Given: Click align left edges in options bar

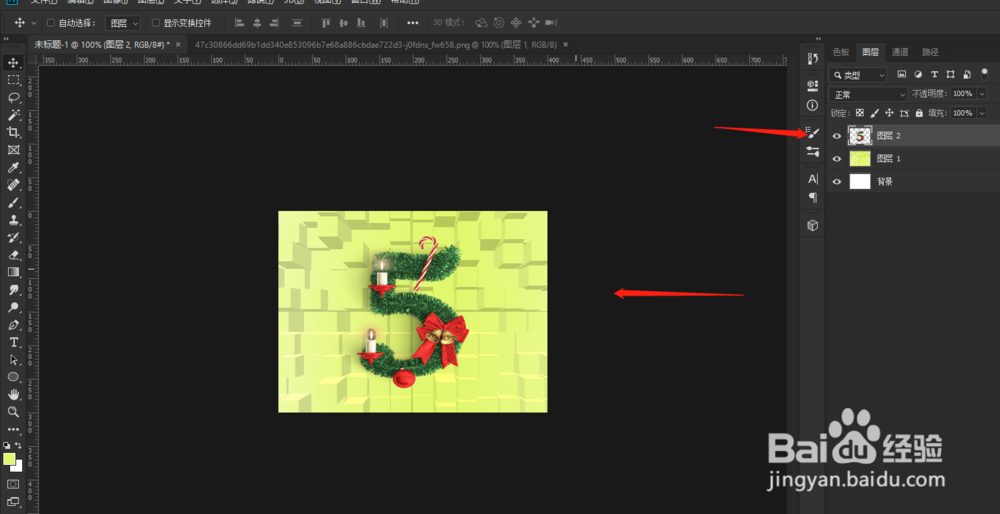Looking at the screenshot, I should (x=240, y=23).
